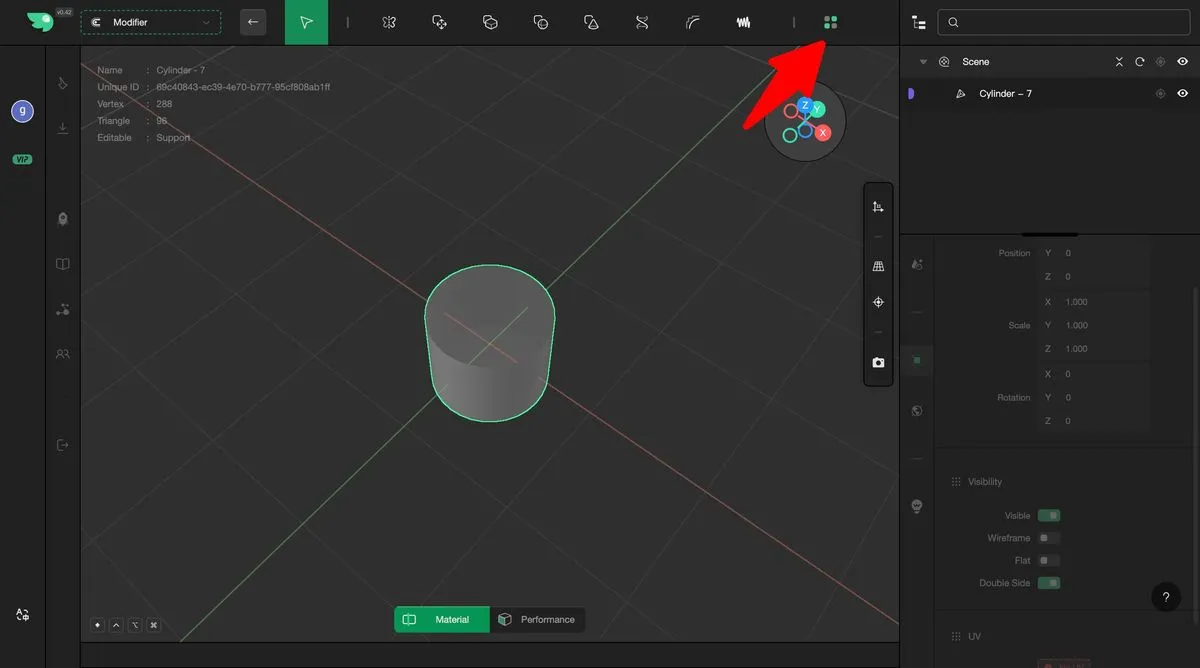Click the DNA-shaped twist modifier icon
This screenshot has width=1200, height=668.
642,22
